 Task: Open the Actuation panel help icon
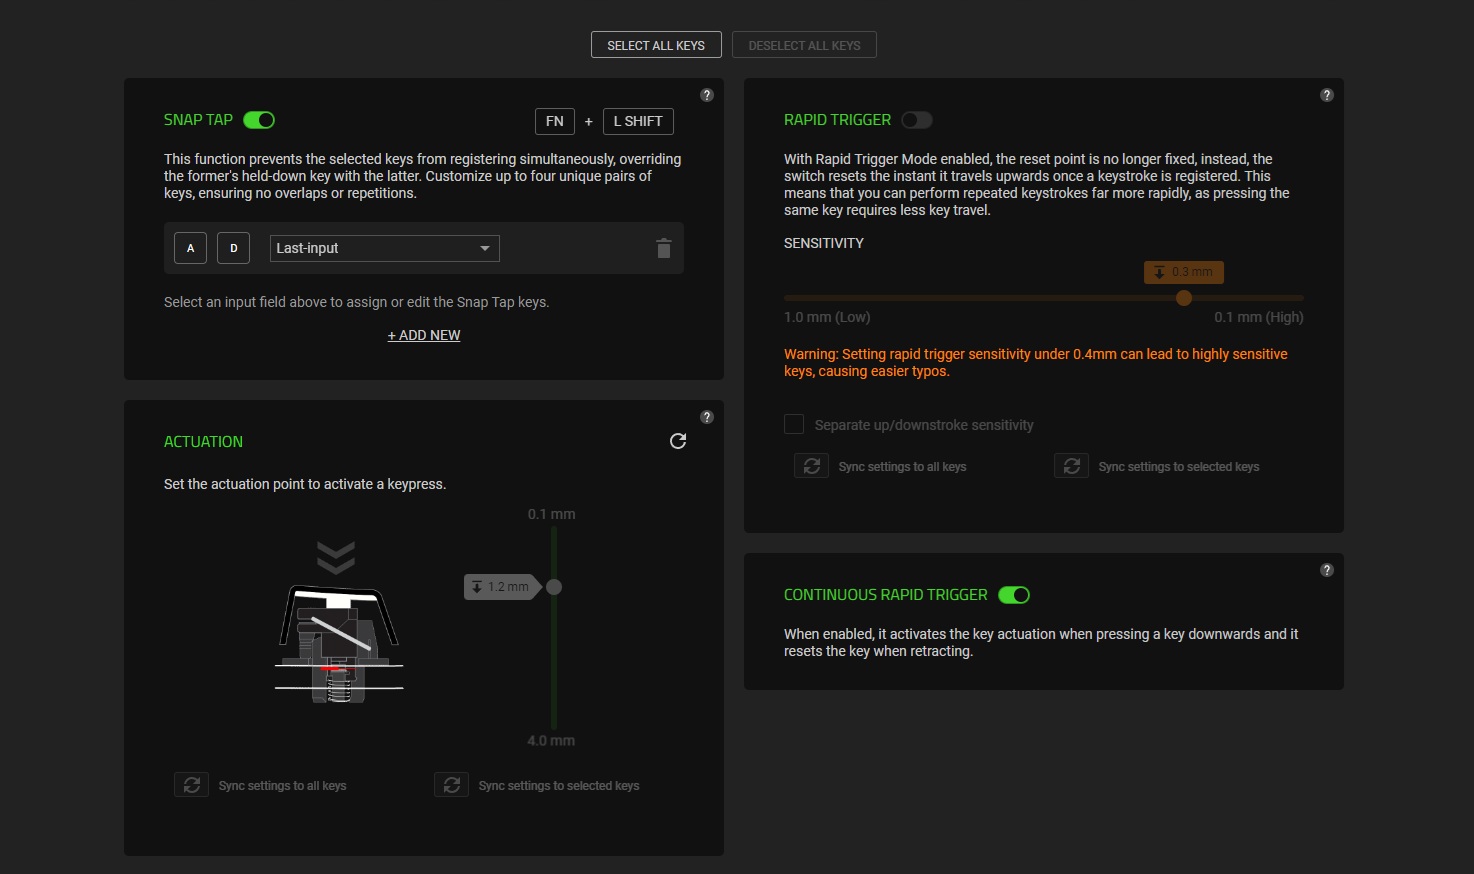click(707, 417)
